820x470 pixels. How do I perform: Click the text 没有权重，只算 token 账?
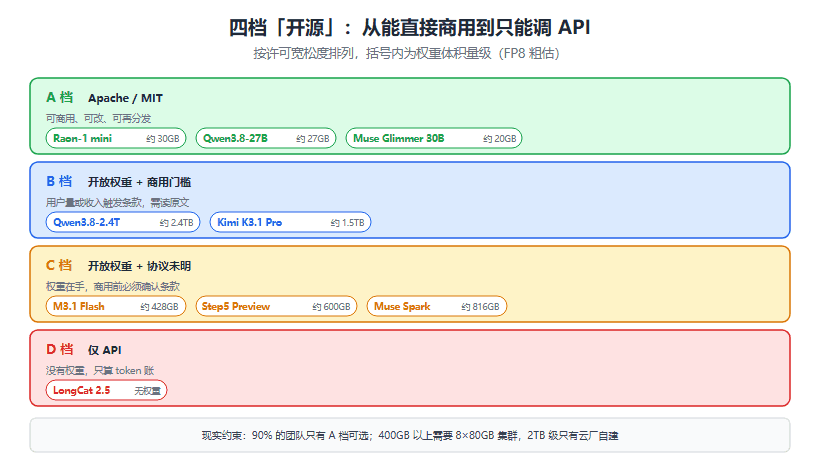[100, 371]
